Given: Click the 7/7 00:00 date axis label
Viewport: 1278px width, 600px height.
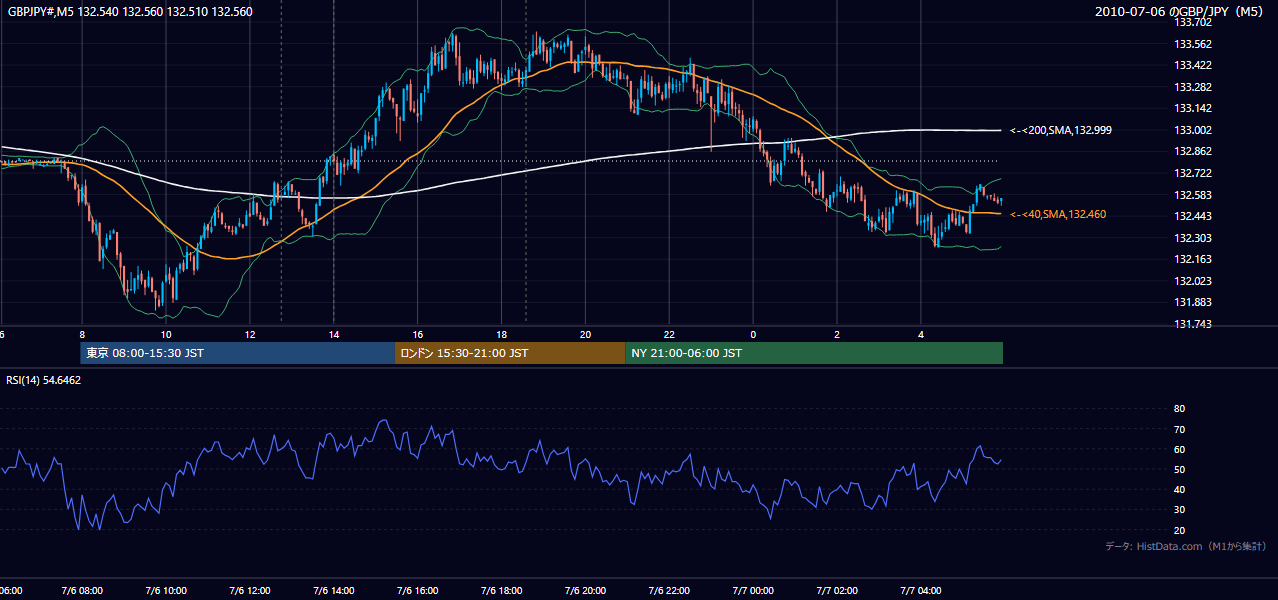Looking at the screenshot, I should click(x=754, y=591).
